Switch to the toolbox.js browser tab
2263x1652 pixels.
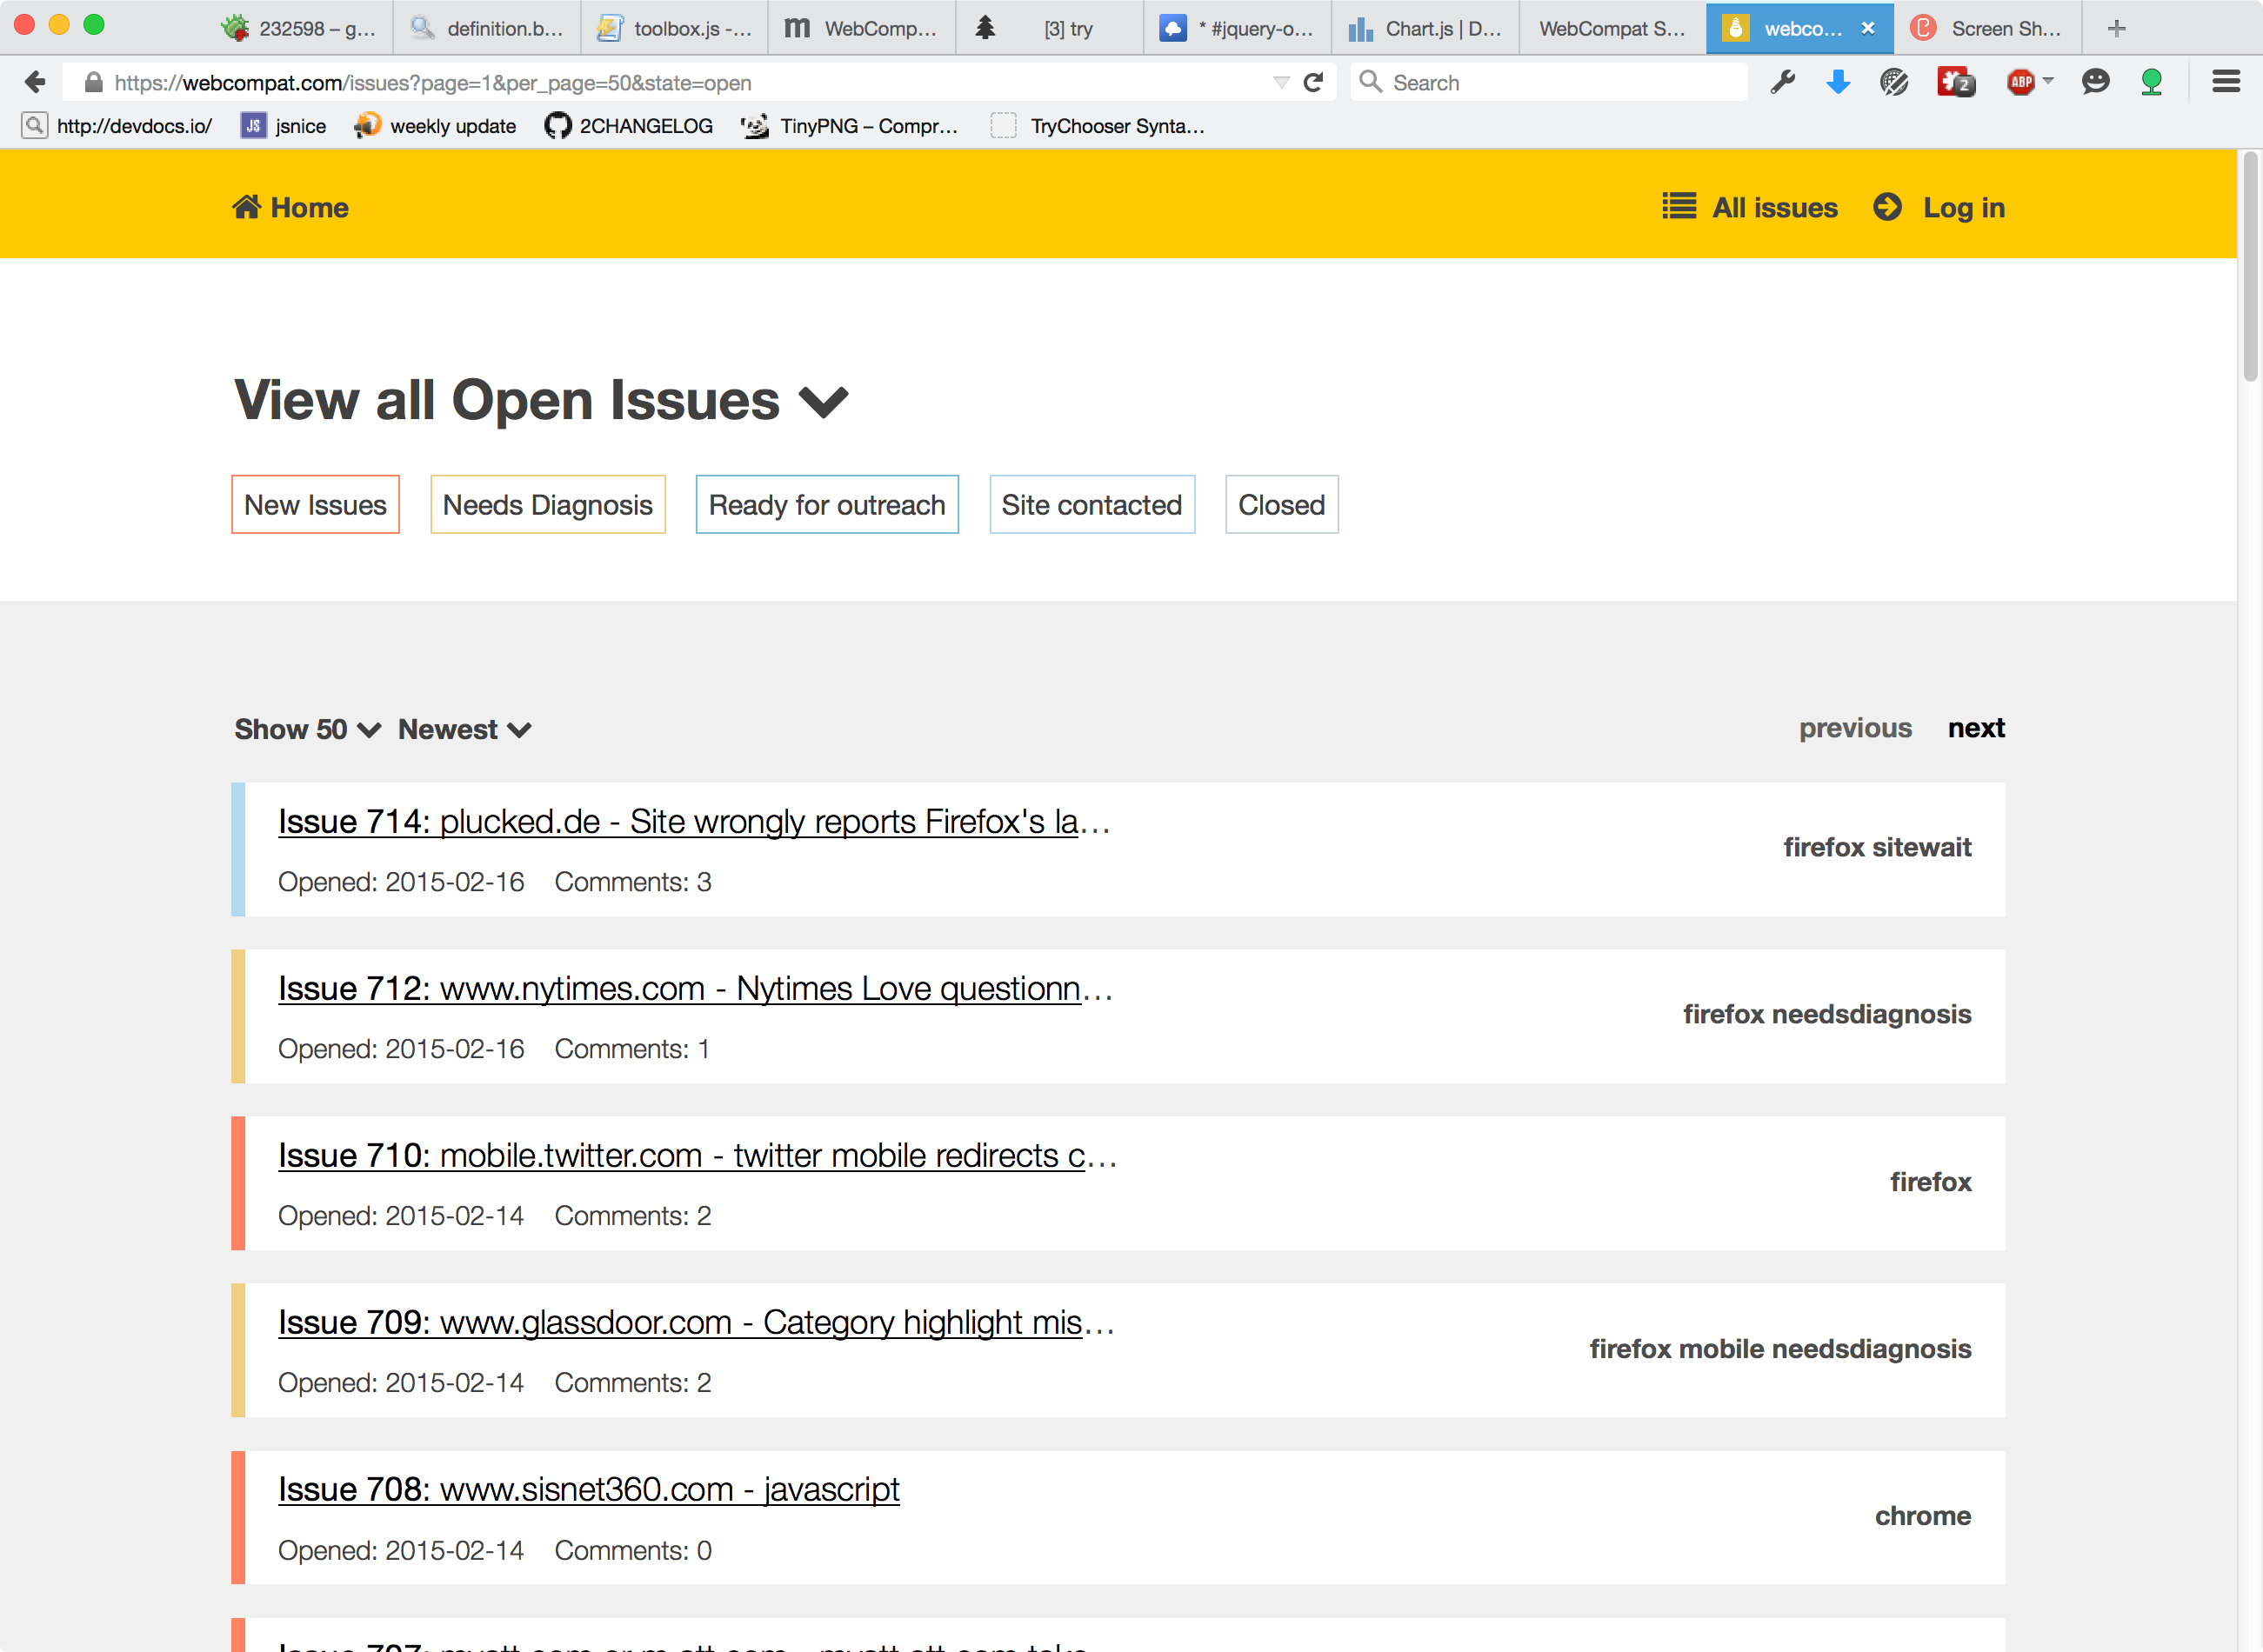[676, 28]
